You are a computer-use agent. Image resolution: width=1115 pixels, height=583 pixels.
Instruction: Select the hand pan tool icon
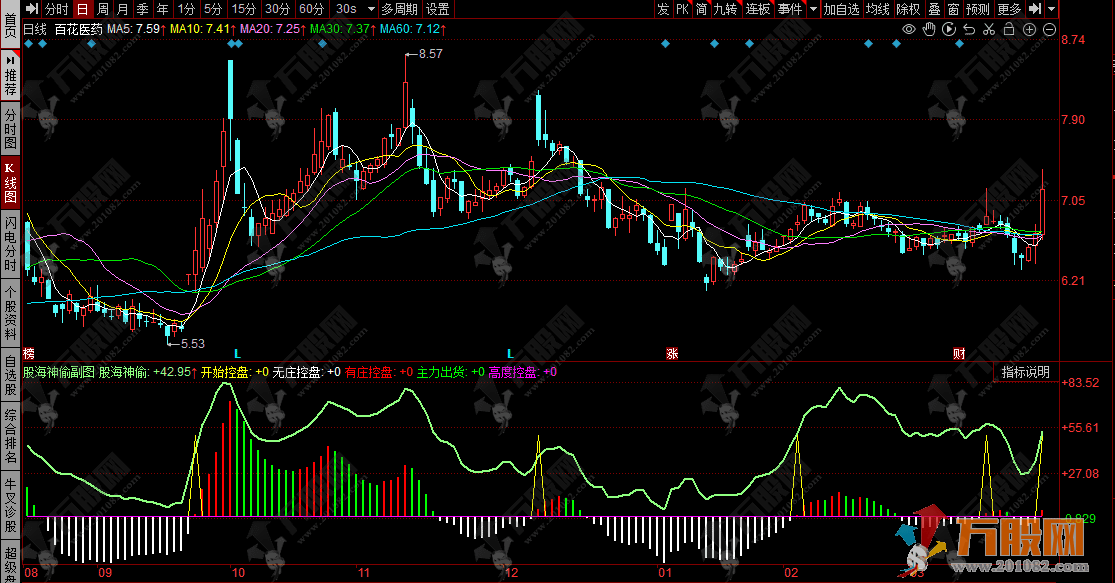click(x=929, y=29)
